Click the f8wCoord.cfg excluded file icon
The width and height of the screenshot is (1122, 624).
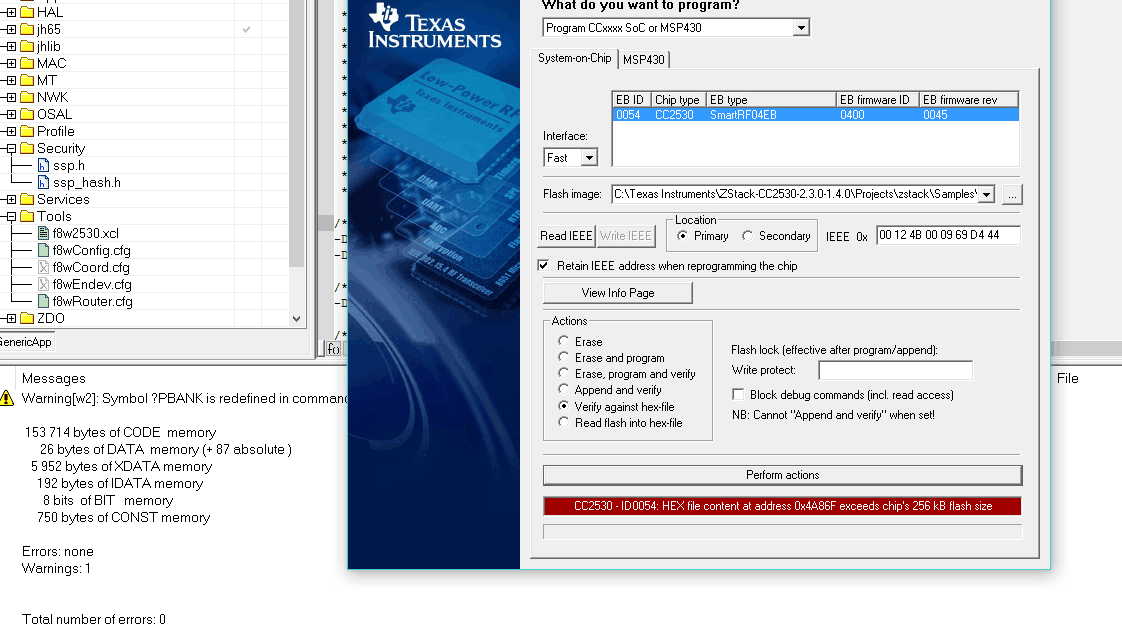(x=44, y=268)
